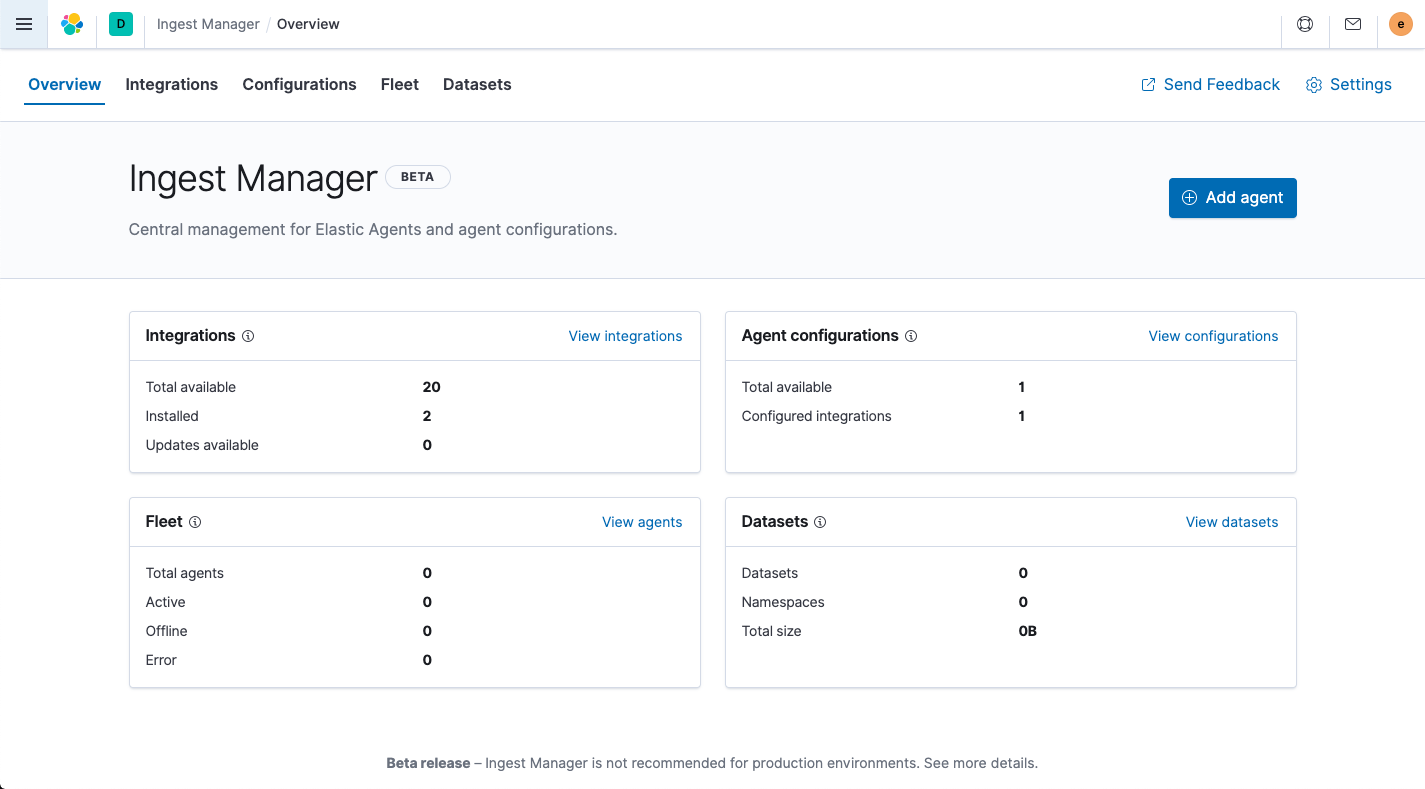Open the Send Feedback link

[x=1210, y=84]
